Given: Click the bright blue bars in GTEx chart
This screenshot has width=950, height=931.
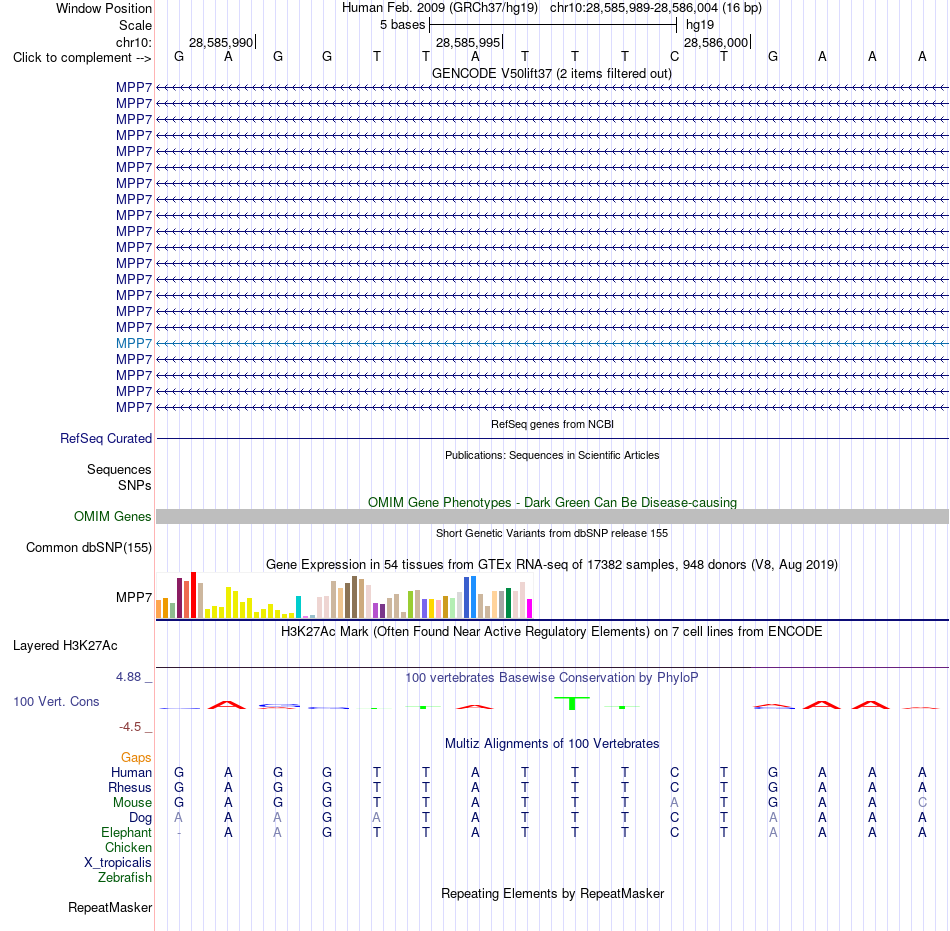Looking at the screenshot, I should pos(470,597).
